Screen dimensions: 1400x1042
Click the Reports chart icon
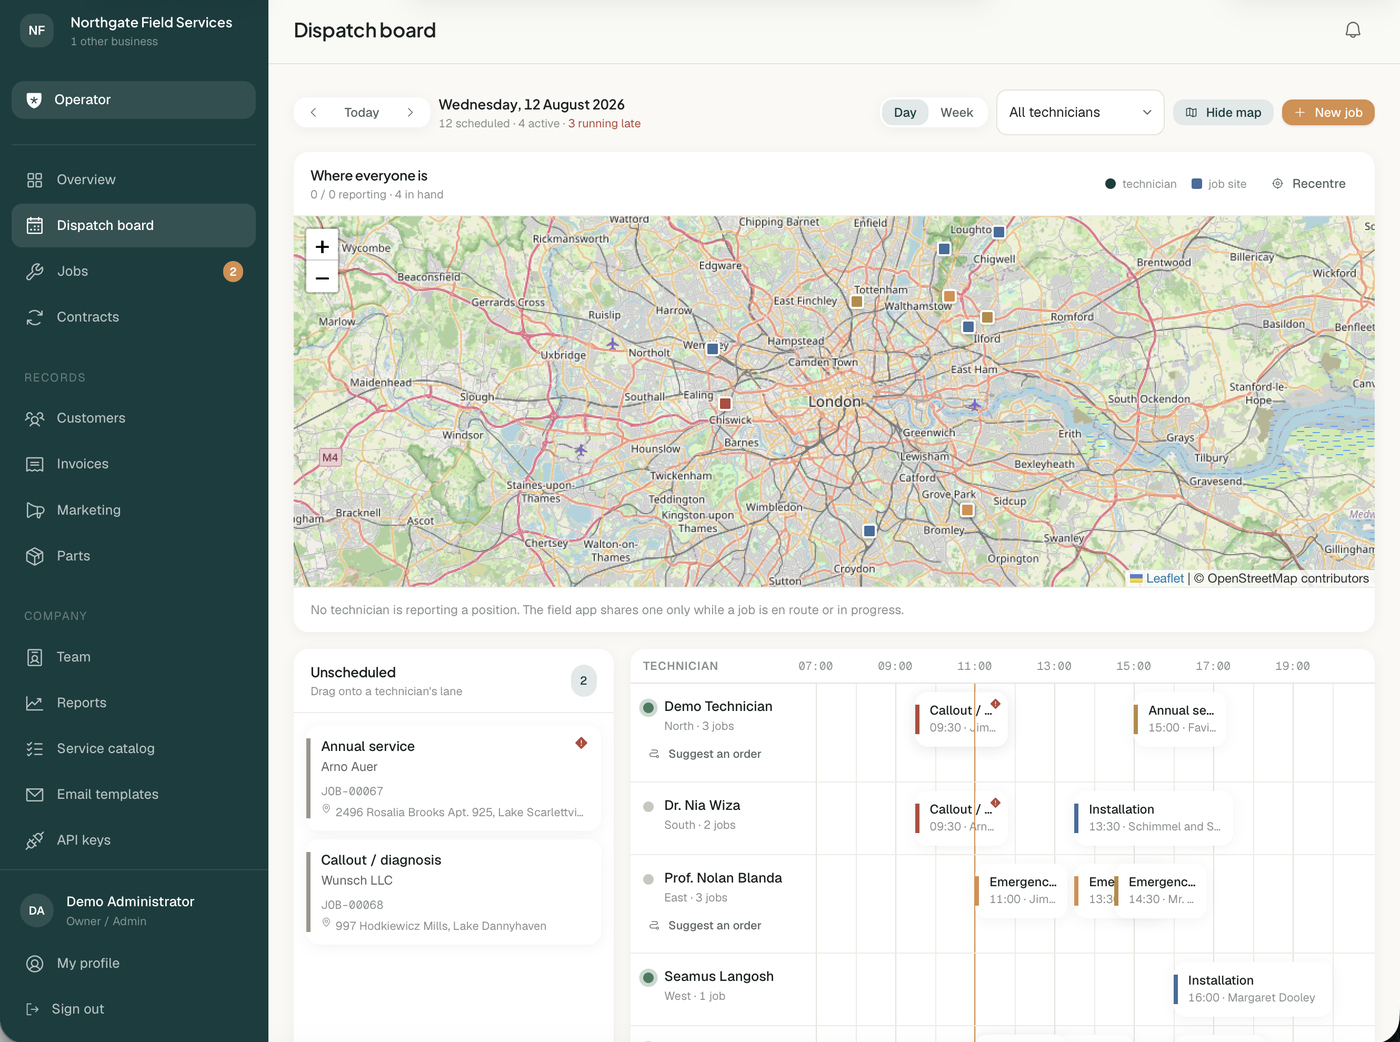click(x=35, y=703)
